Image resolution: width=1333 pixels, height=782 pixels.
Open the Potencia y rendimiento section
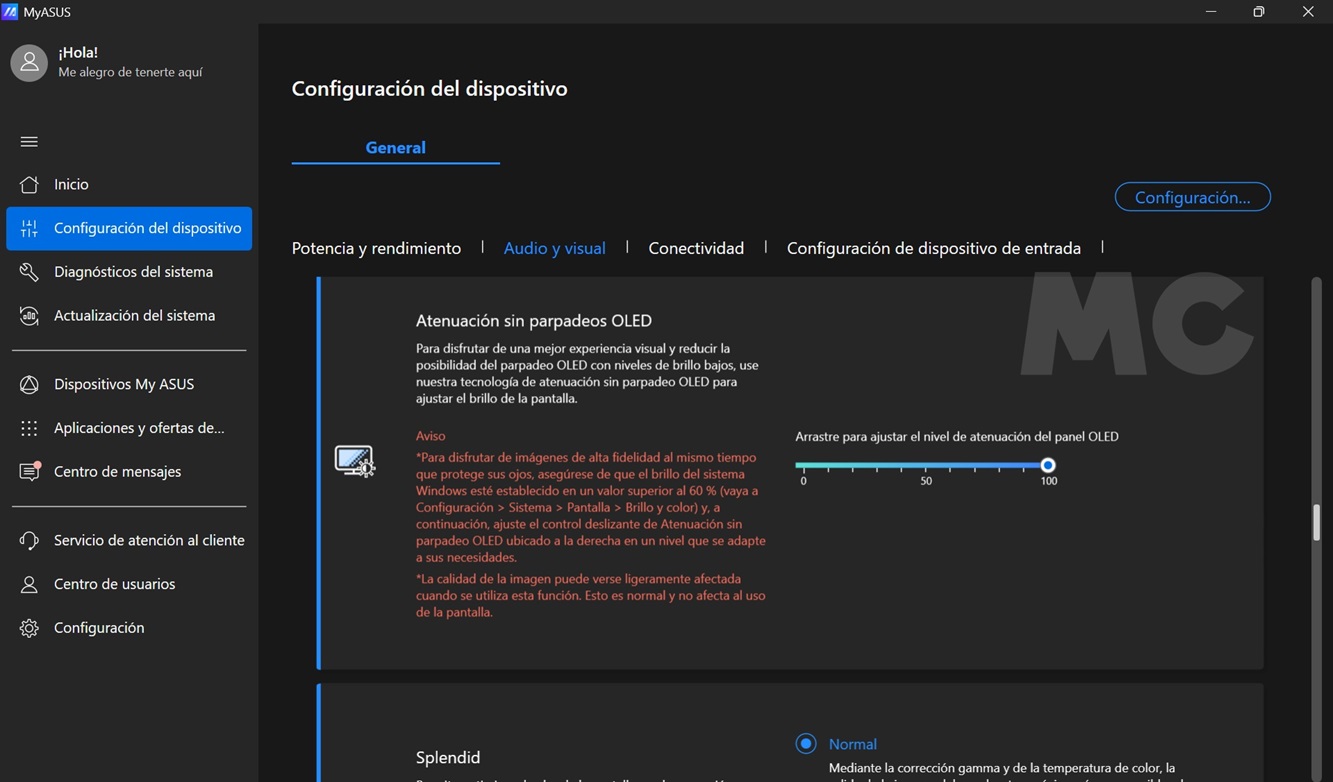pos(376,248)
